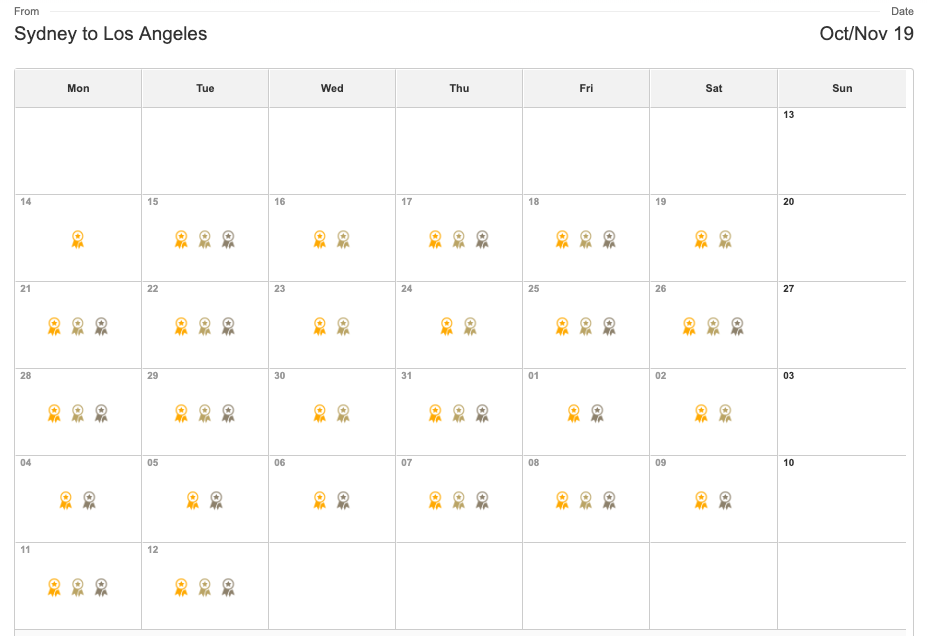Screen dimensions: 927x636
Task: Choose the gold ribbon on Thursday 17
Action: click(x=435, y=239)
